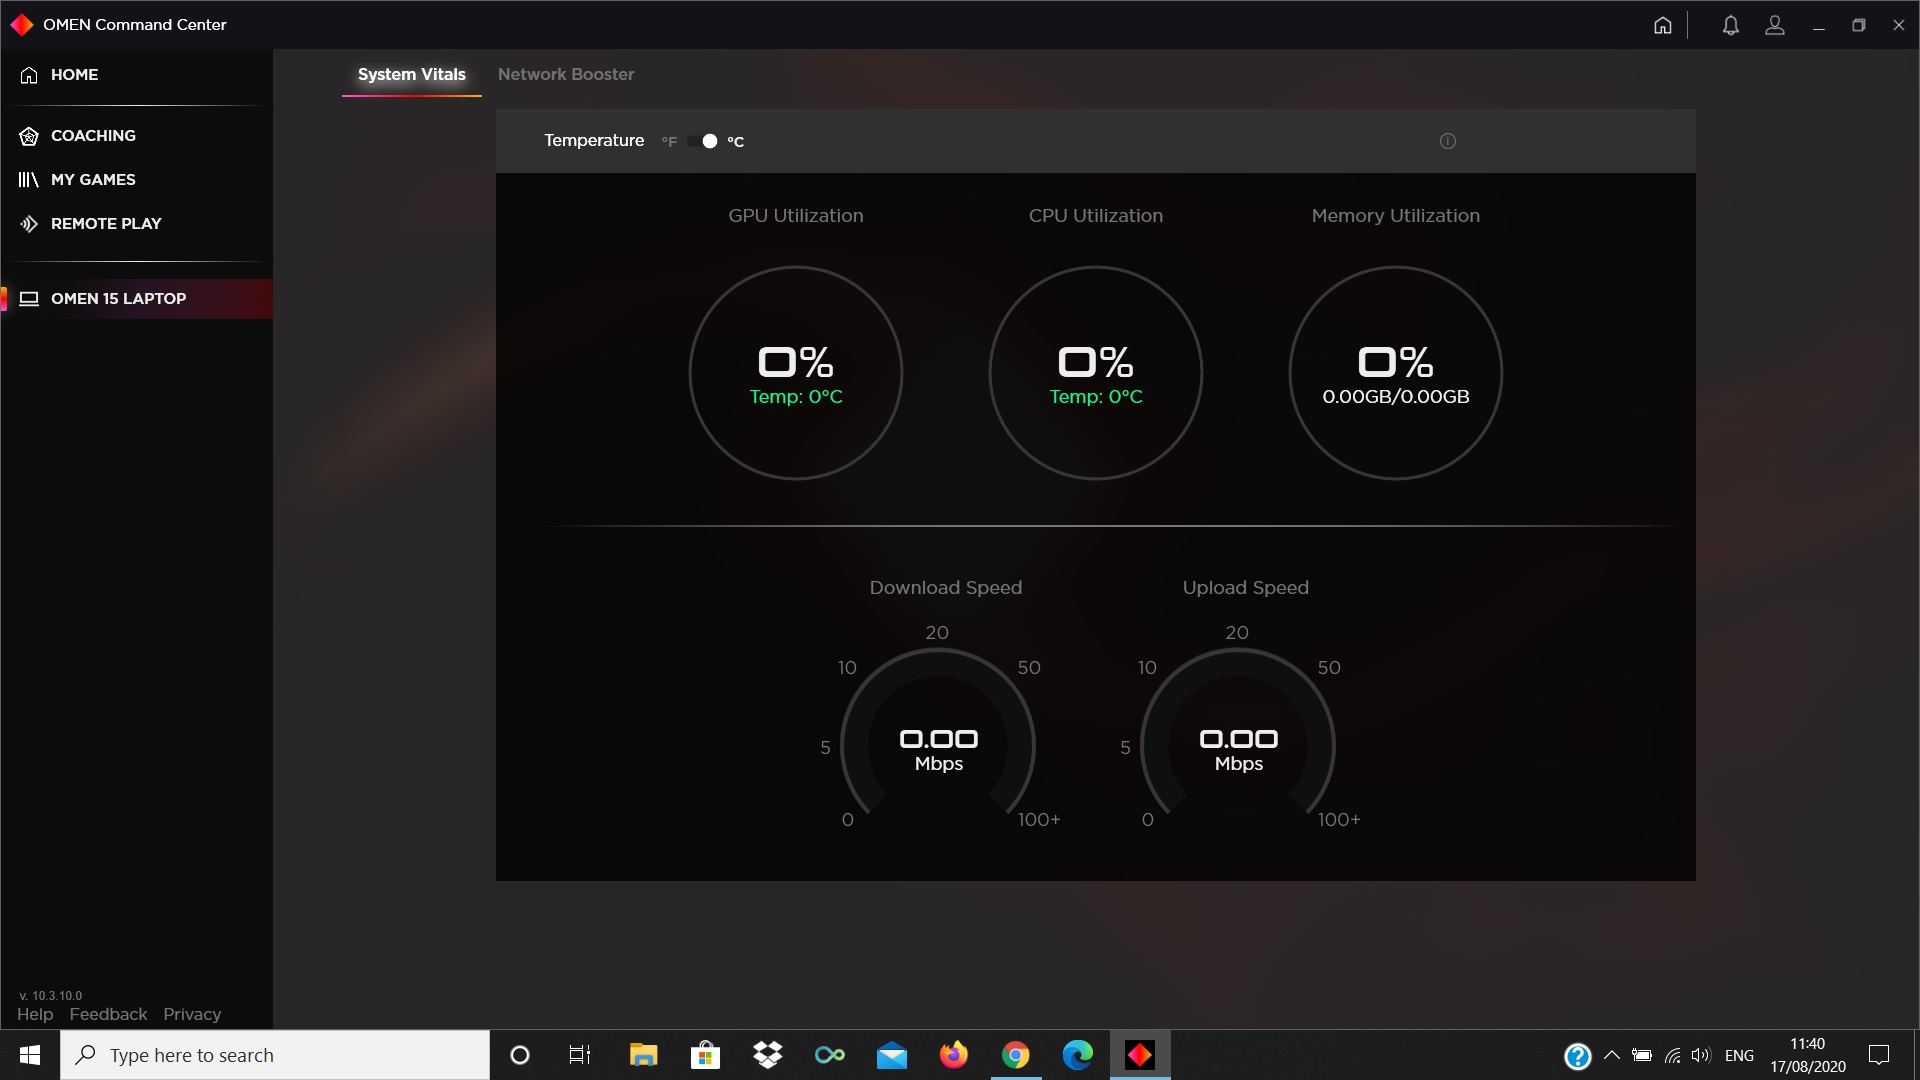Toggle temperature unit between °F and °C
The height and width of the screenshot is (1080, 1920).
point(703,141)
